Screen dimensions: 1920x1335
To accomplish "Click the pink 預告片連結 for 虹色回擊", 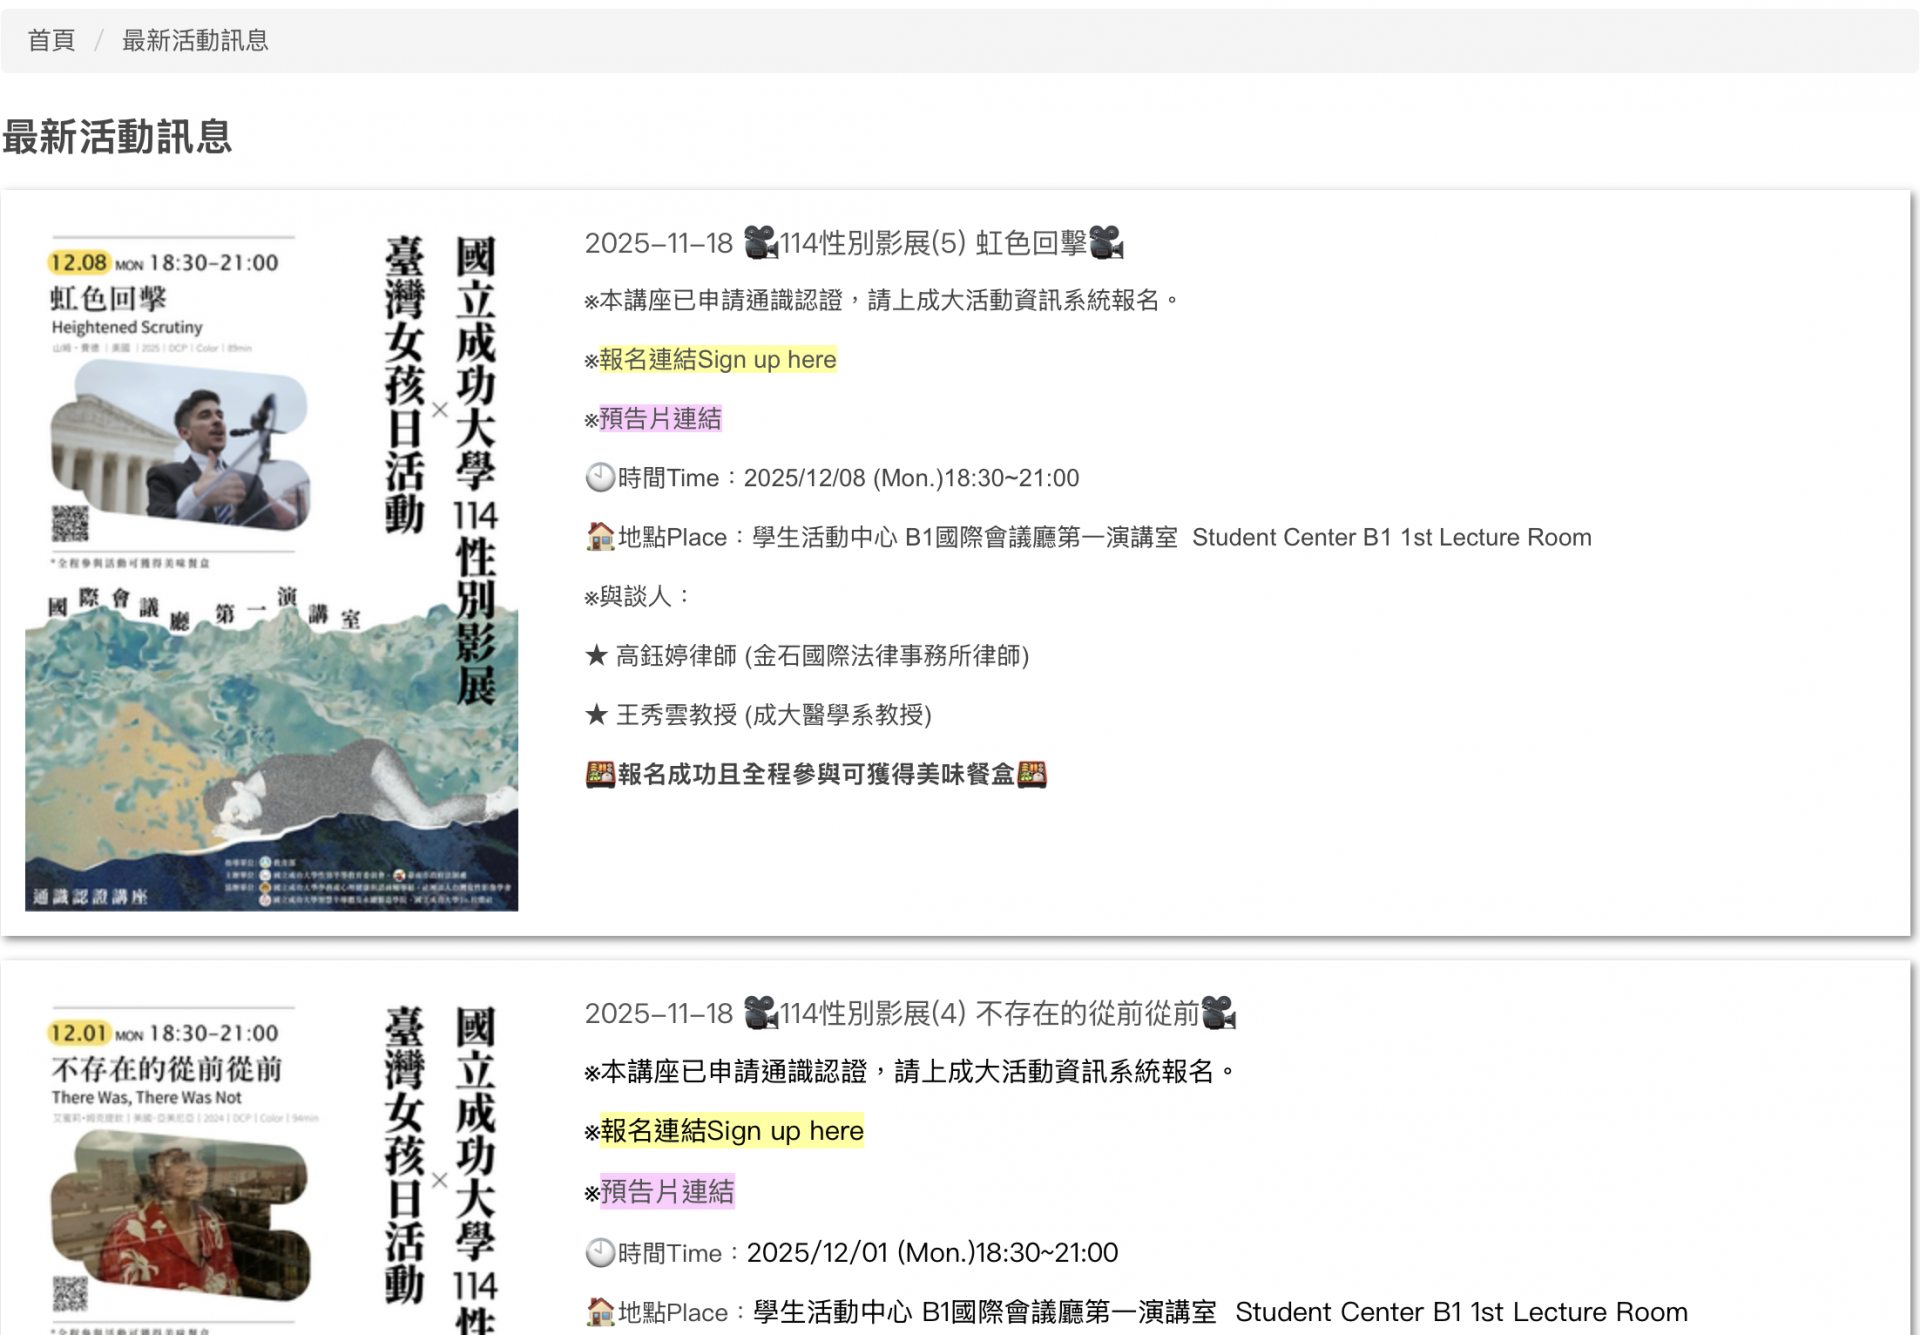I will point(660,418).
